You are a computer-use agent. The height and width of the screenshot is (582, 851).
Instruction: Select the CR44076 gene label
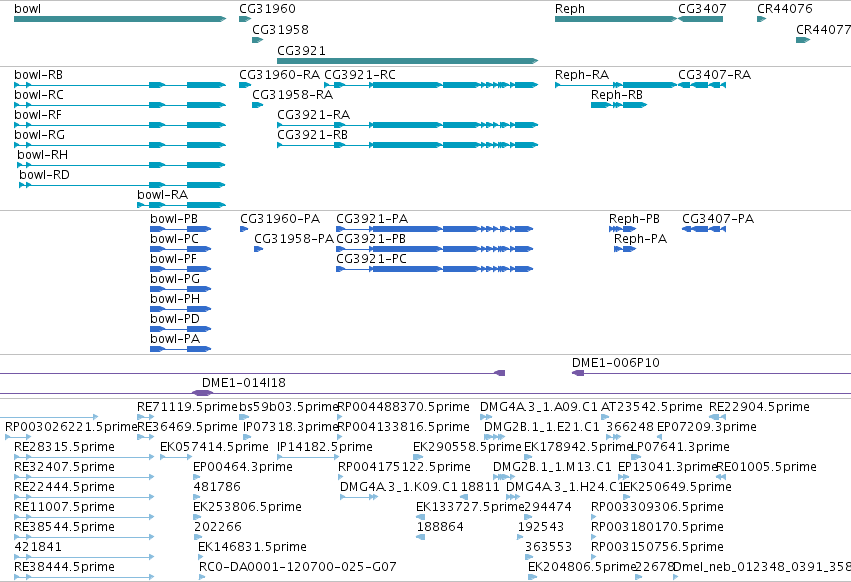tap(785, 9)
